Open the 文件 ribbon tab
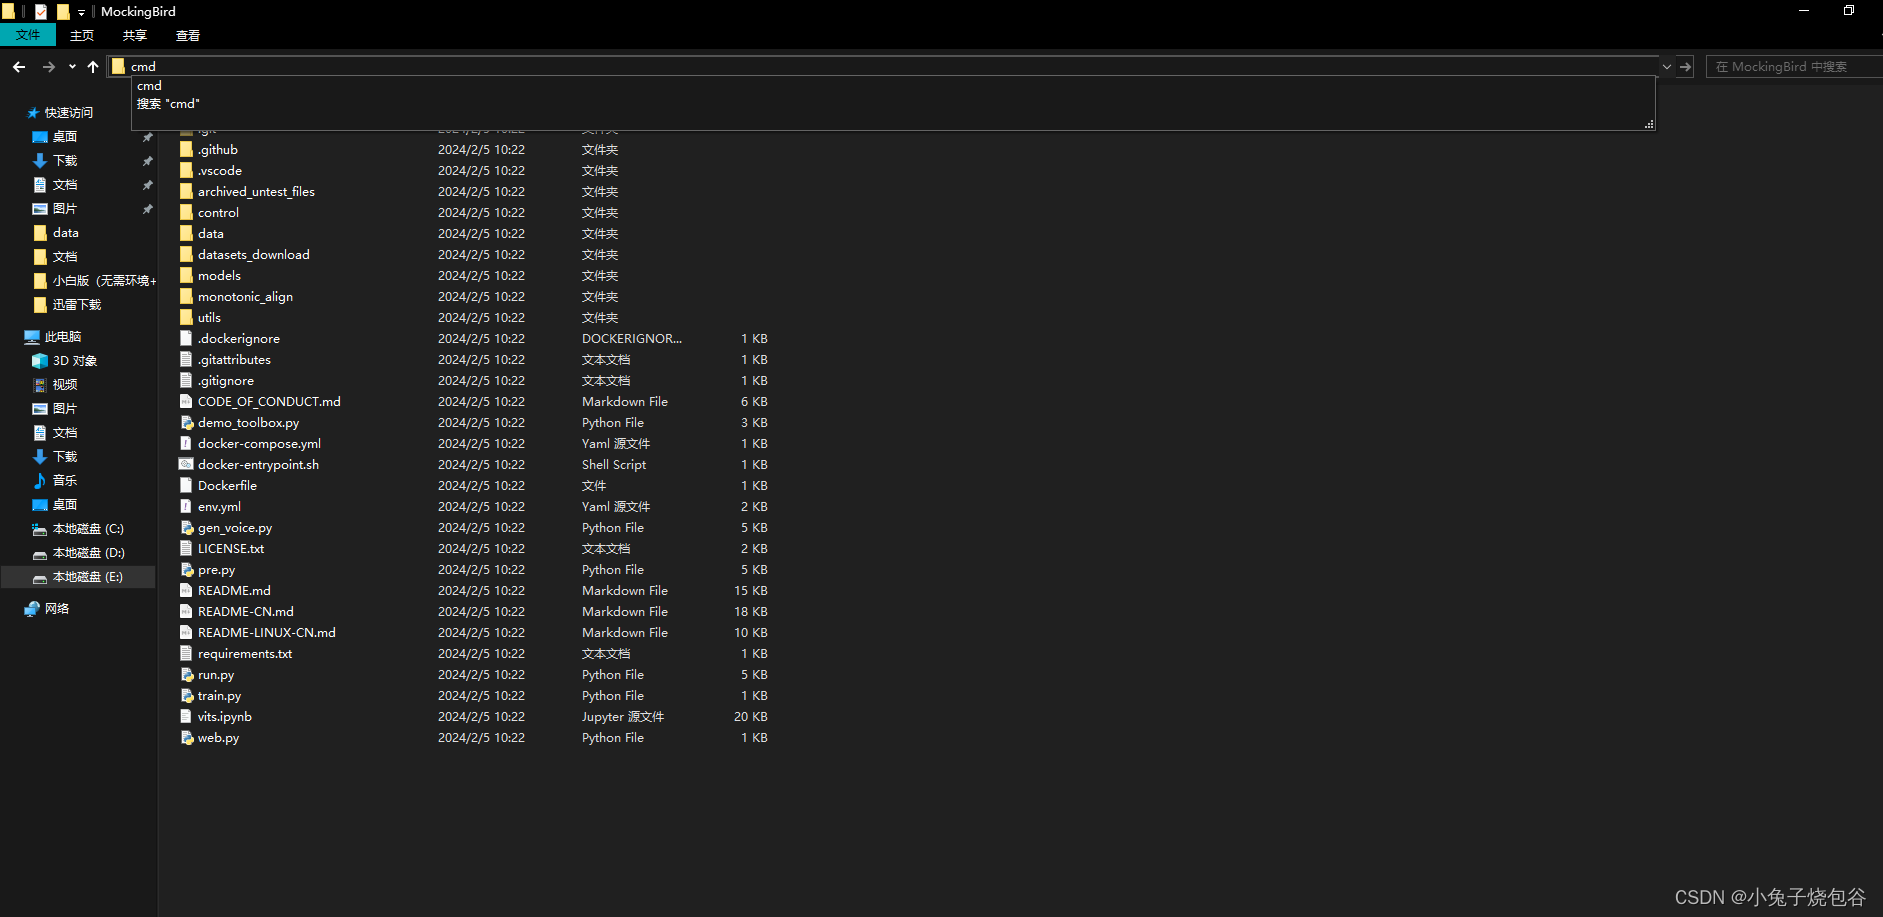Image resolution: width=1883 pixels, height=917 pixels. [x=28, y=35]
